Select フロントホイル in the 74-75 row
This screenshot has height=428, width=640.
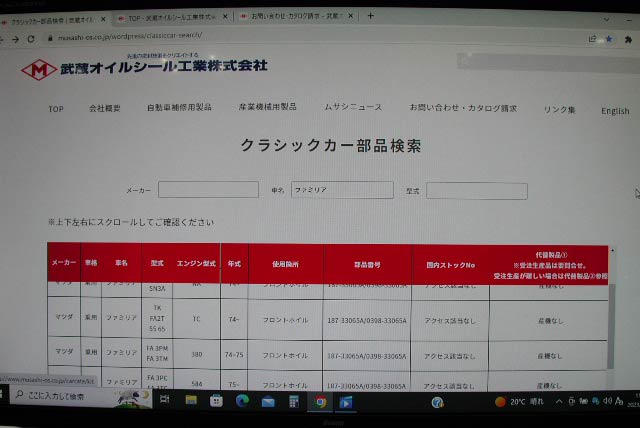(x=285, y=355)
